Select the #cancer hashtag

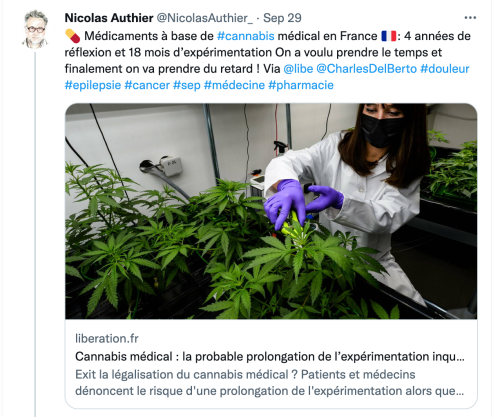tap(147, 85)
